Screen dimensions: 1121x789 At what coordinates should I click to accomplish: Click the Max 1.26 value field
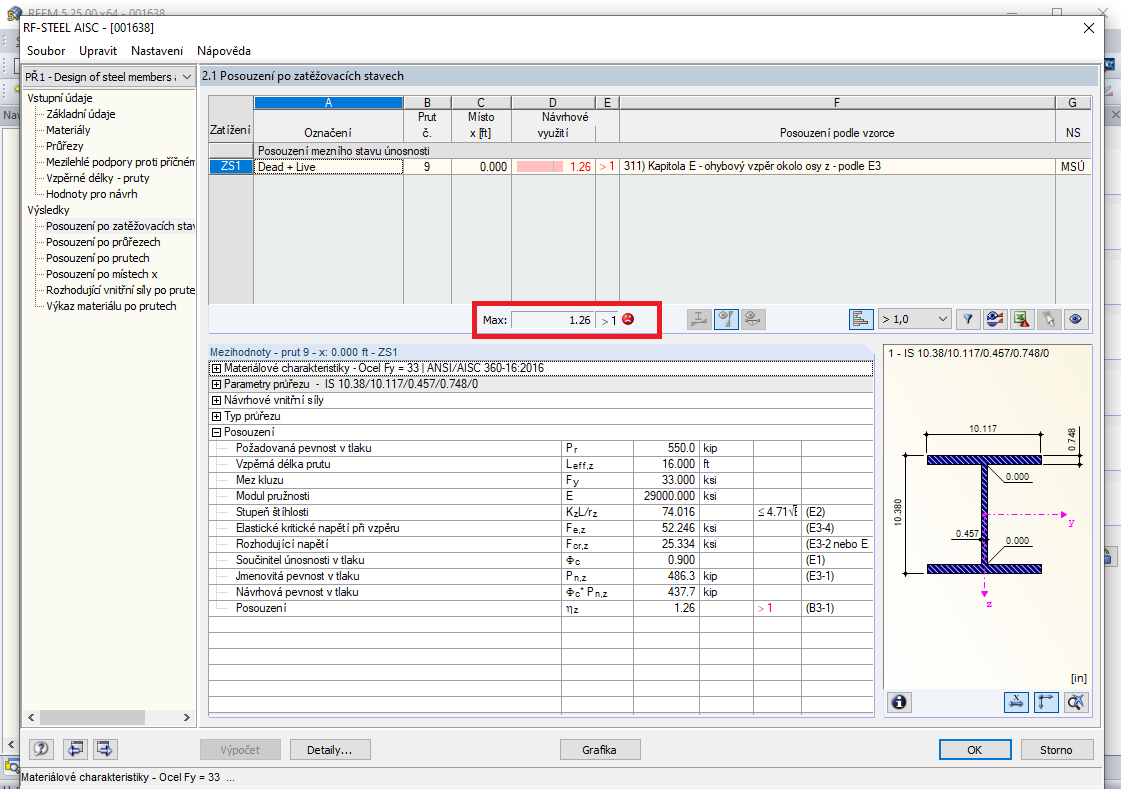(552, 320)
